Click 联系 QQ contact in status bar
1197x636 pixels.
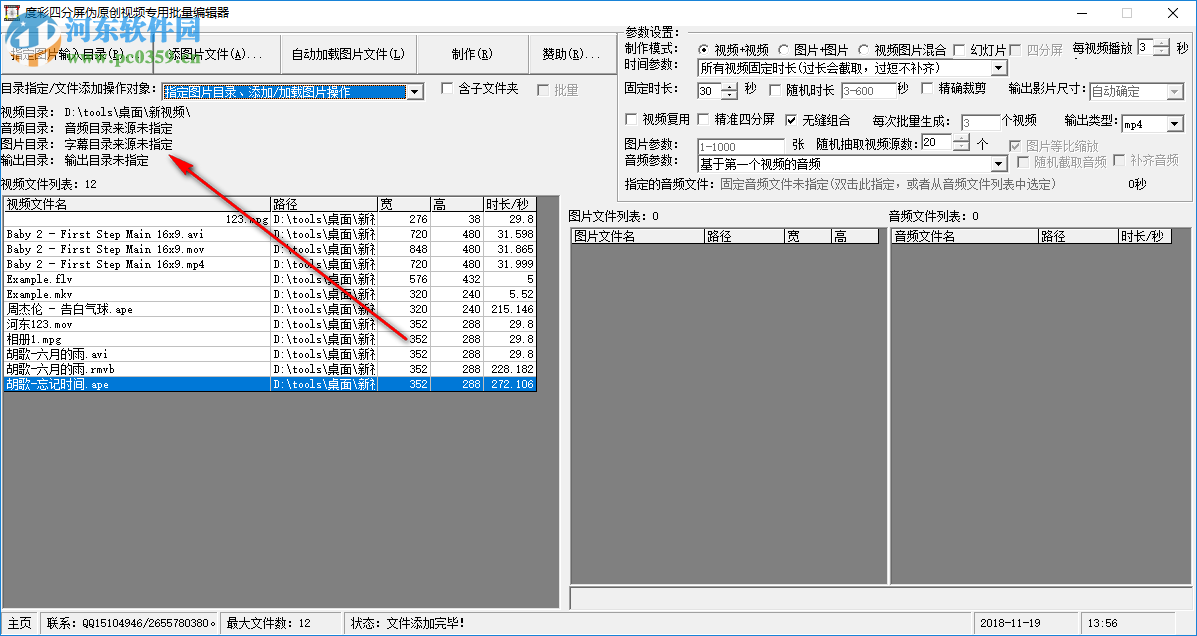(131, 623)
